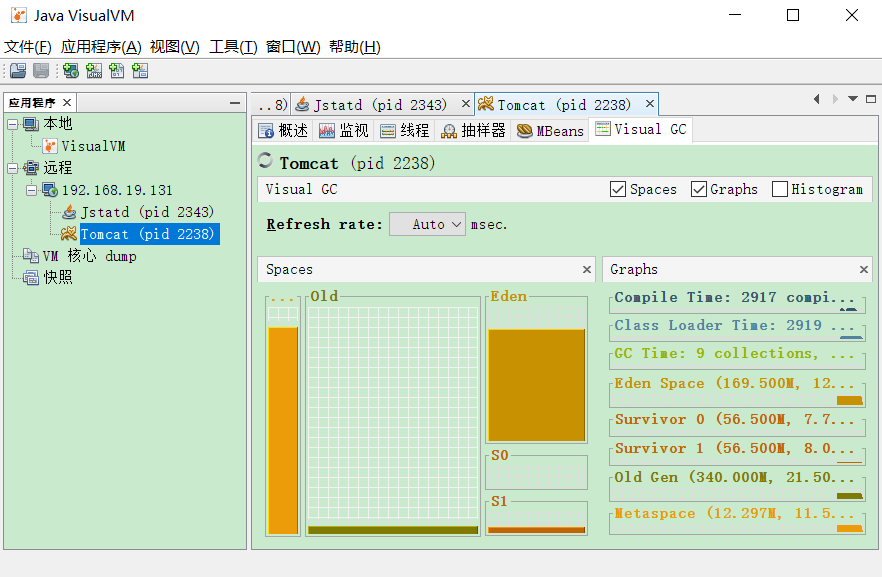Close the Graphs section
The width and height of the screenshot is (882, 577).
pos(864,269)
